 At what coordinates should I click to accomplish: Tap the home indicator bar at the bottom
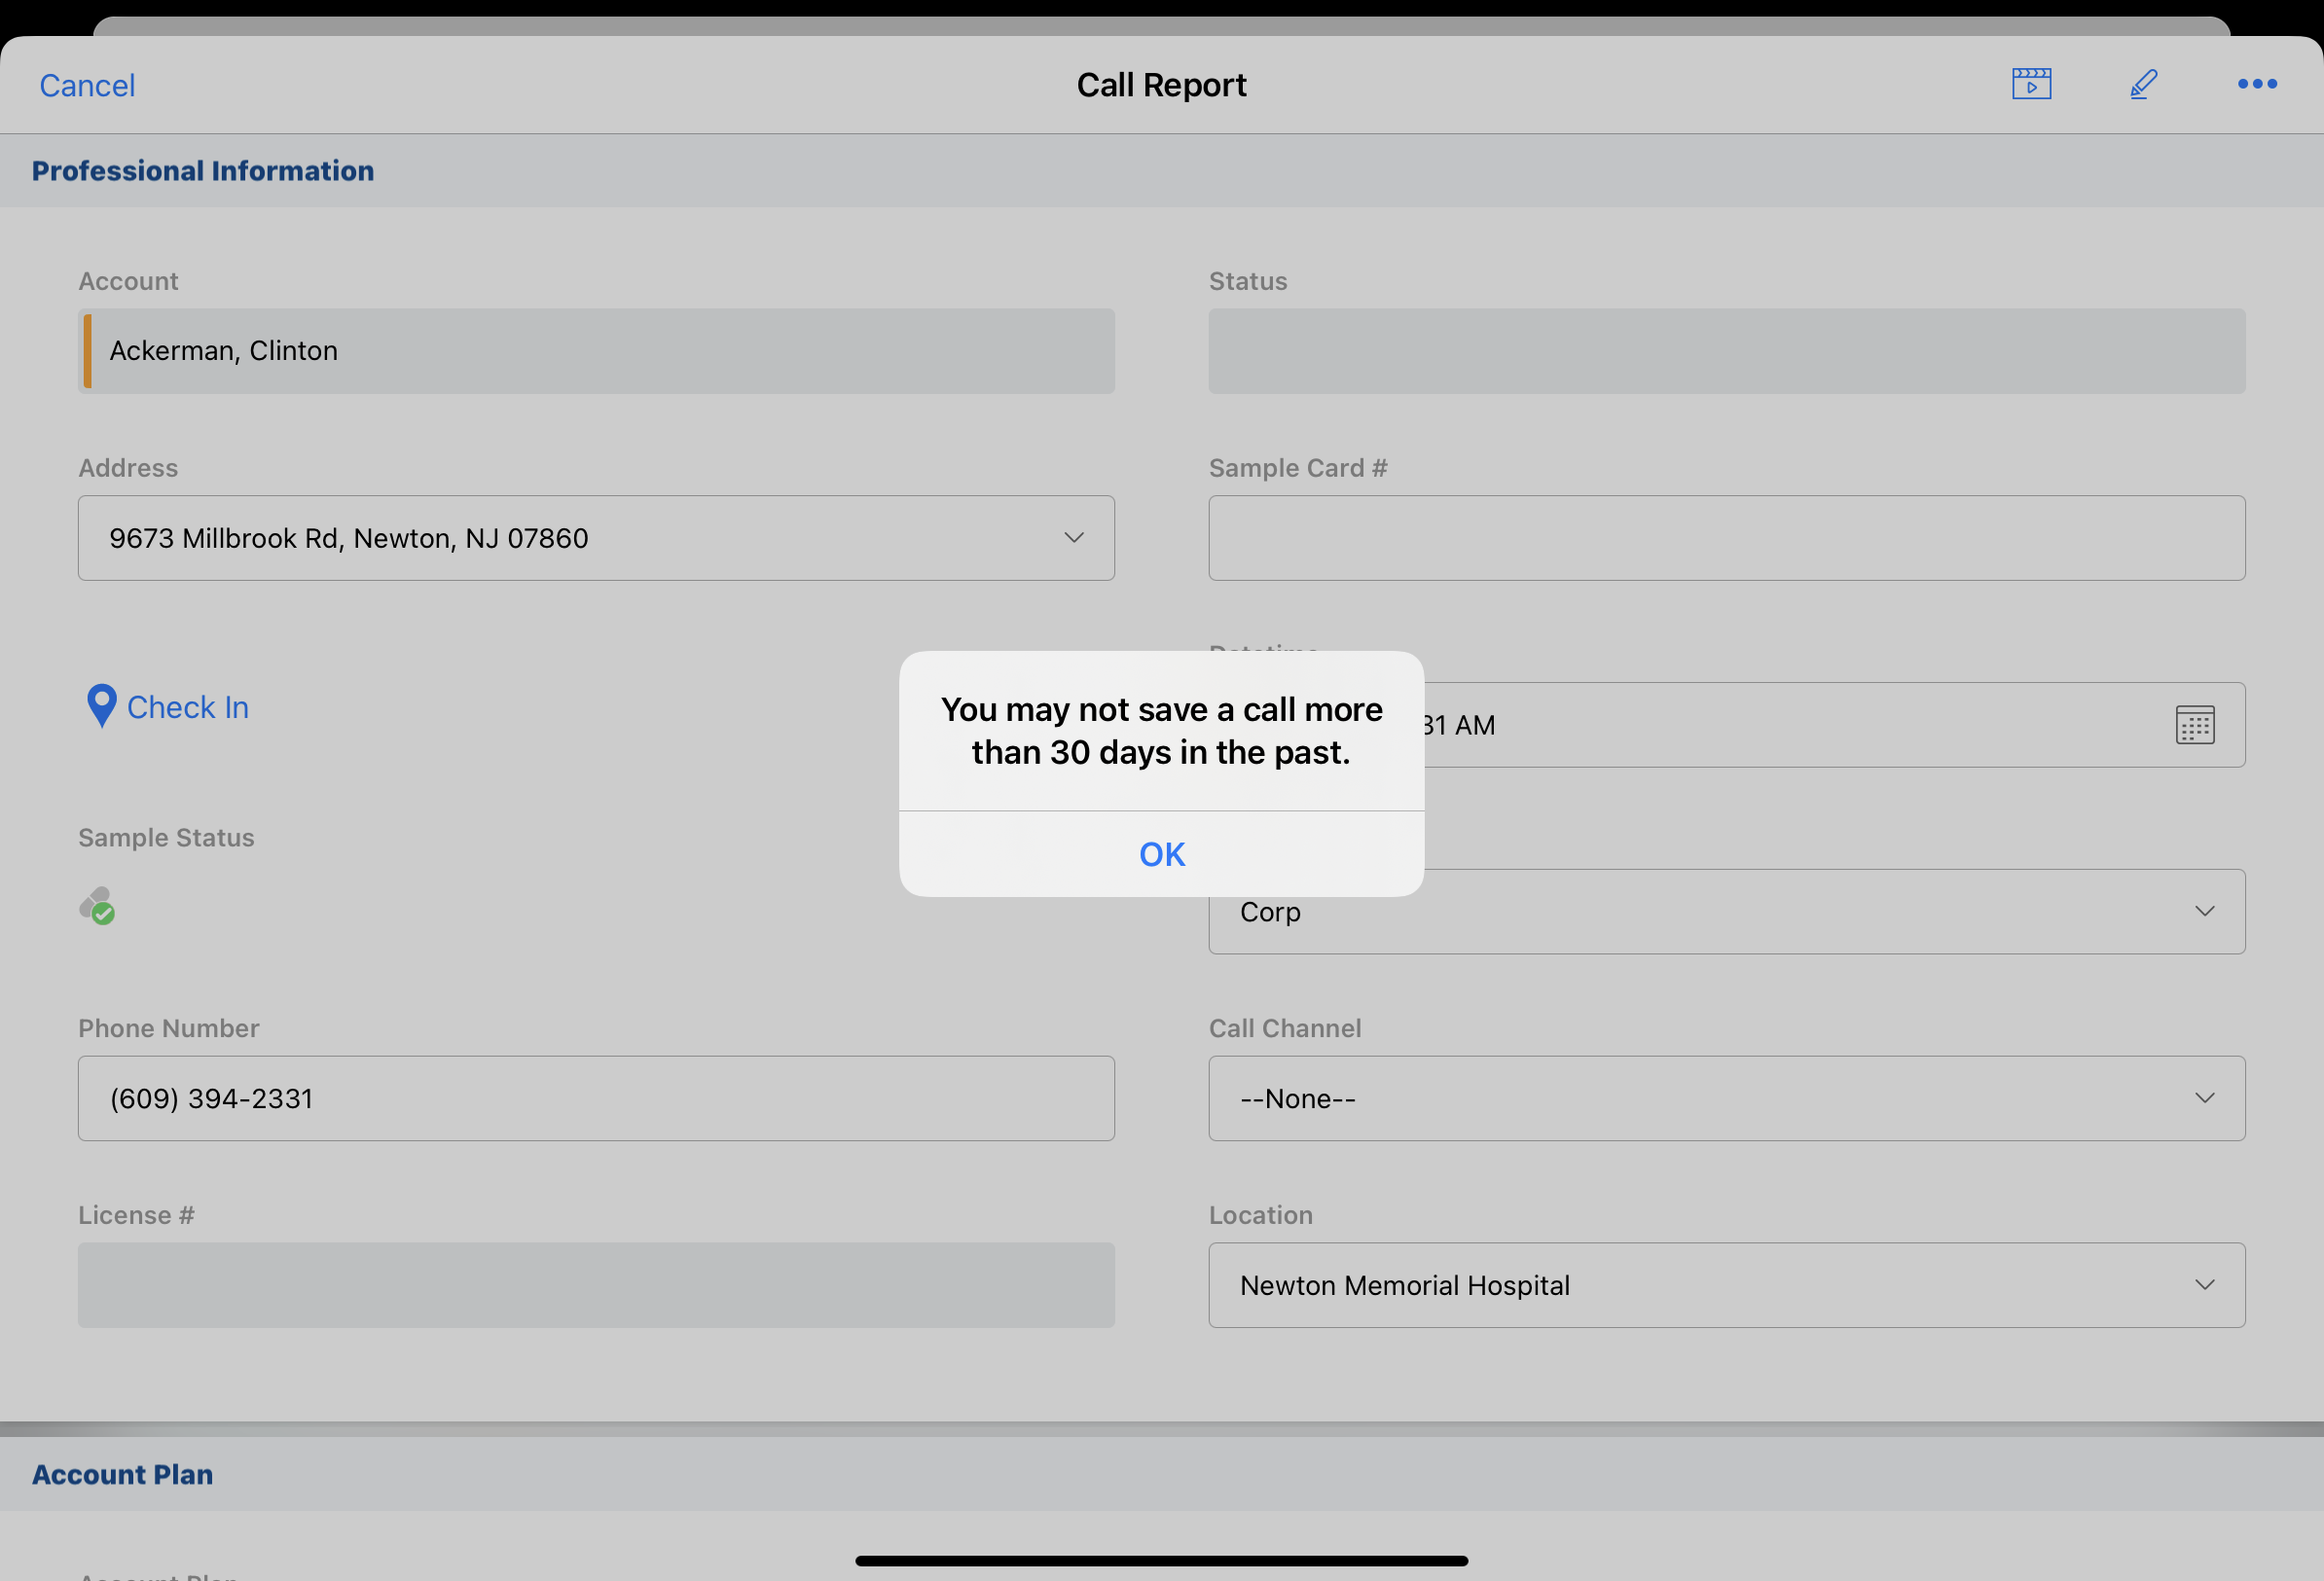coord(1161,1560)
